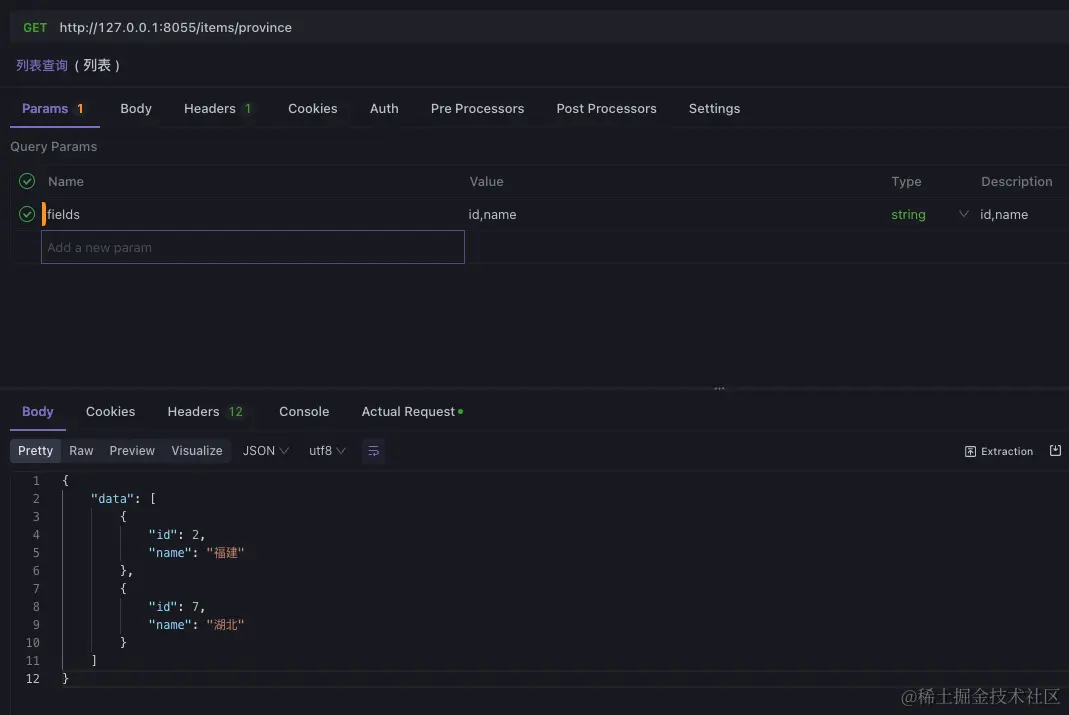
Task: Toggle the select-all params checkbox beside Name
Action: coord(27,181)
